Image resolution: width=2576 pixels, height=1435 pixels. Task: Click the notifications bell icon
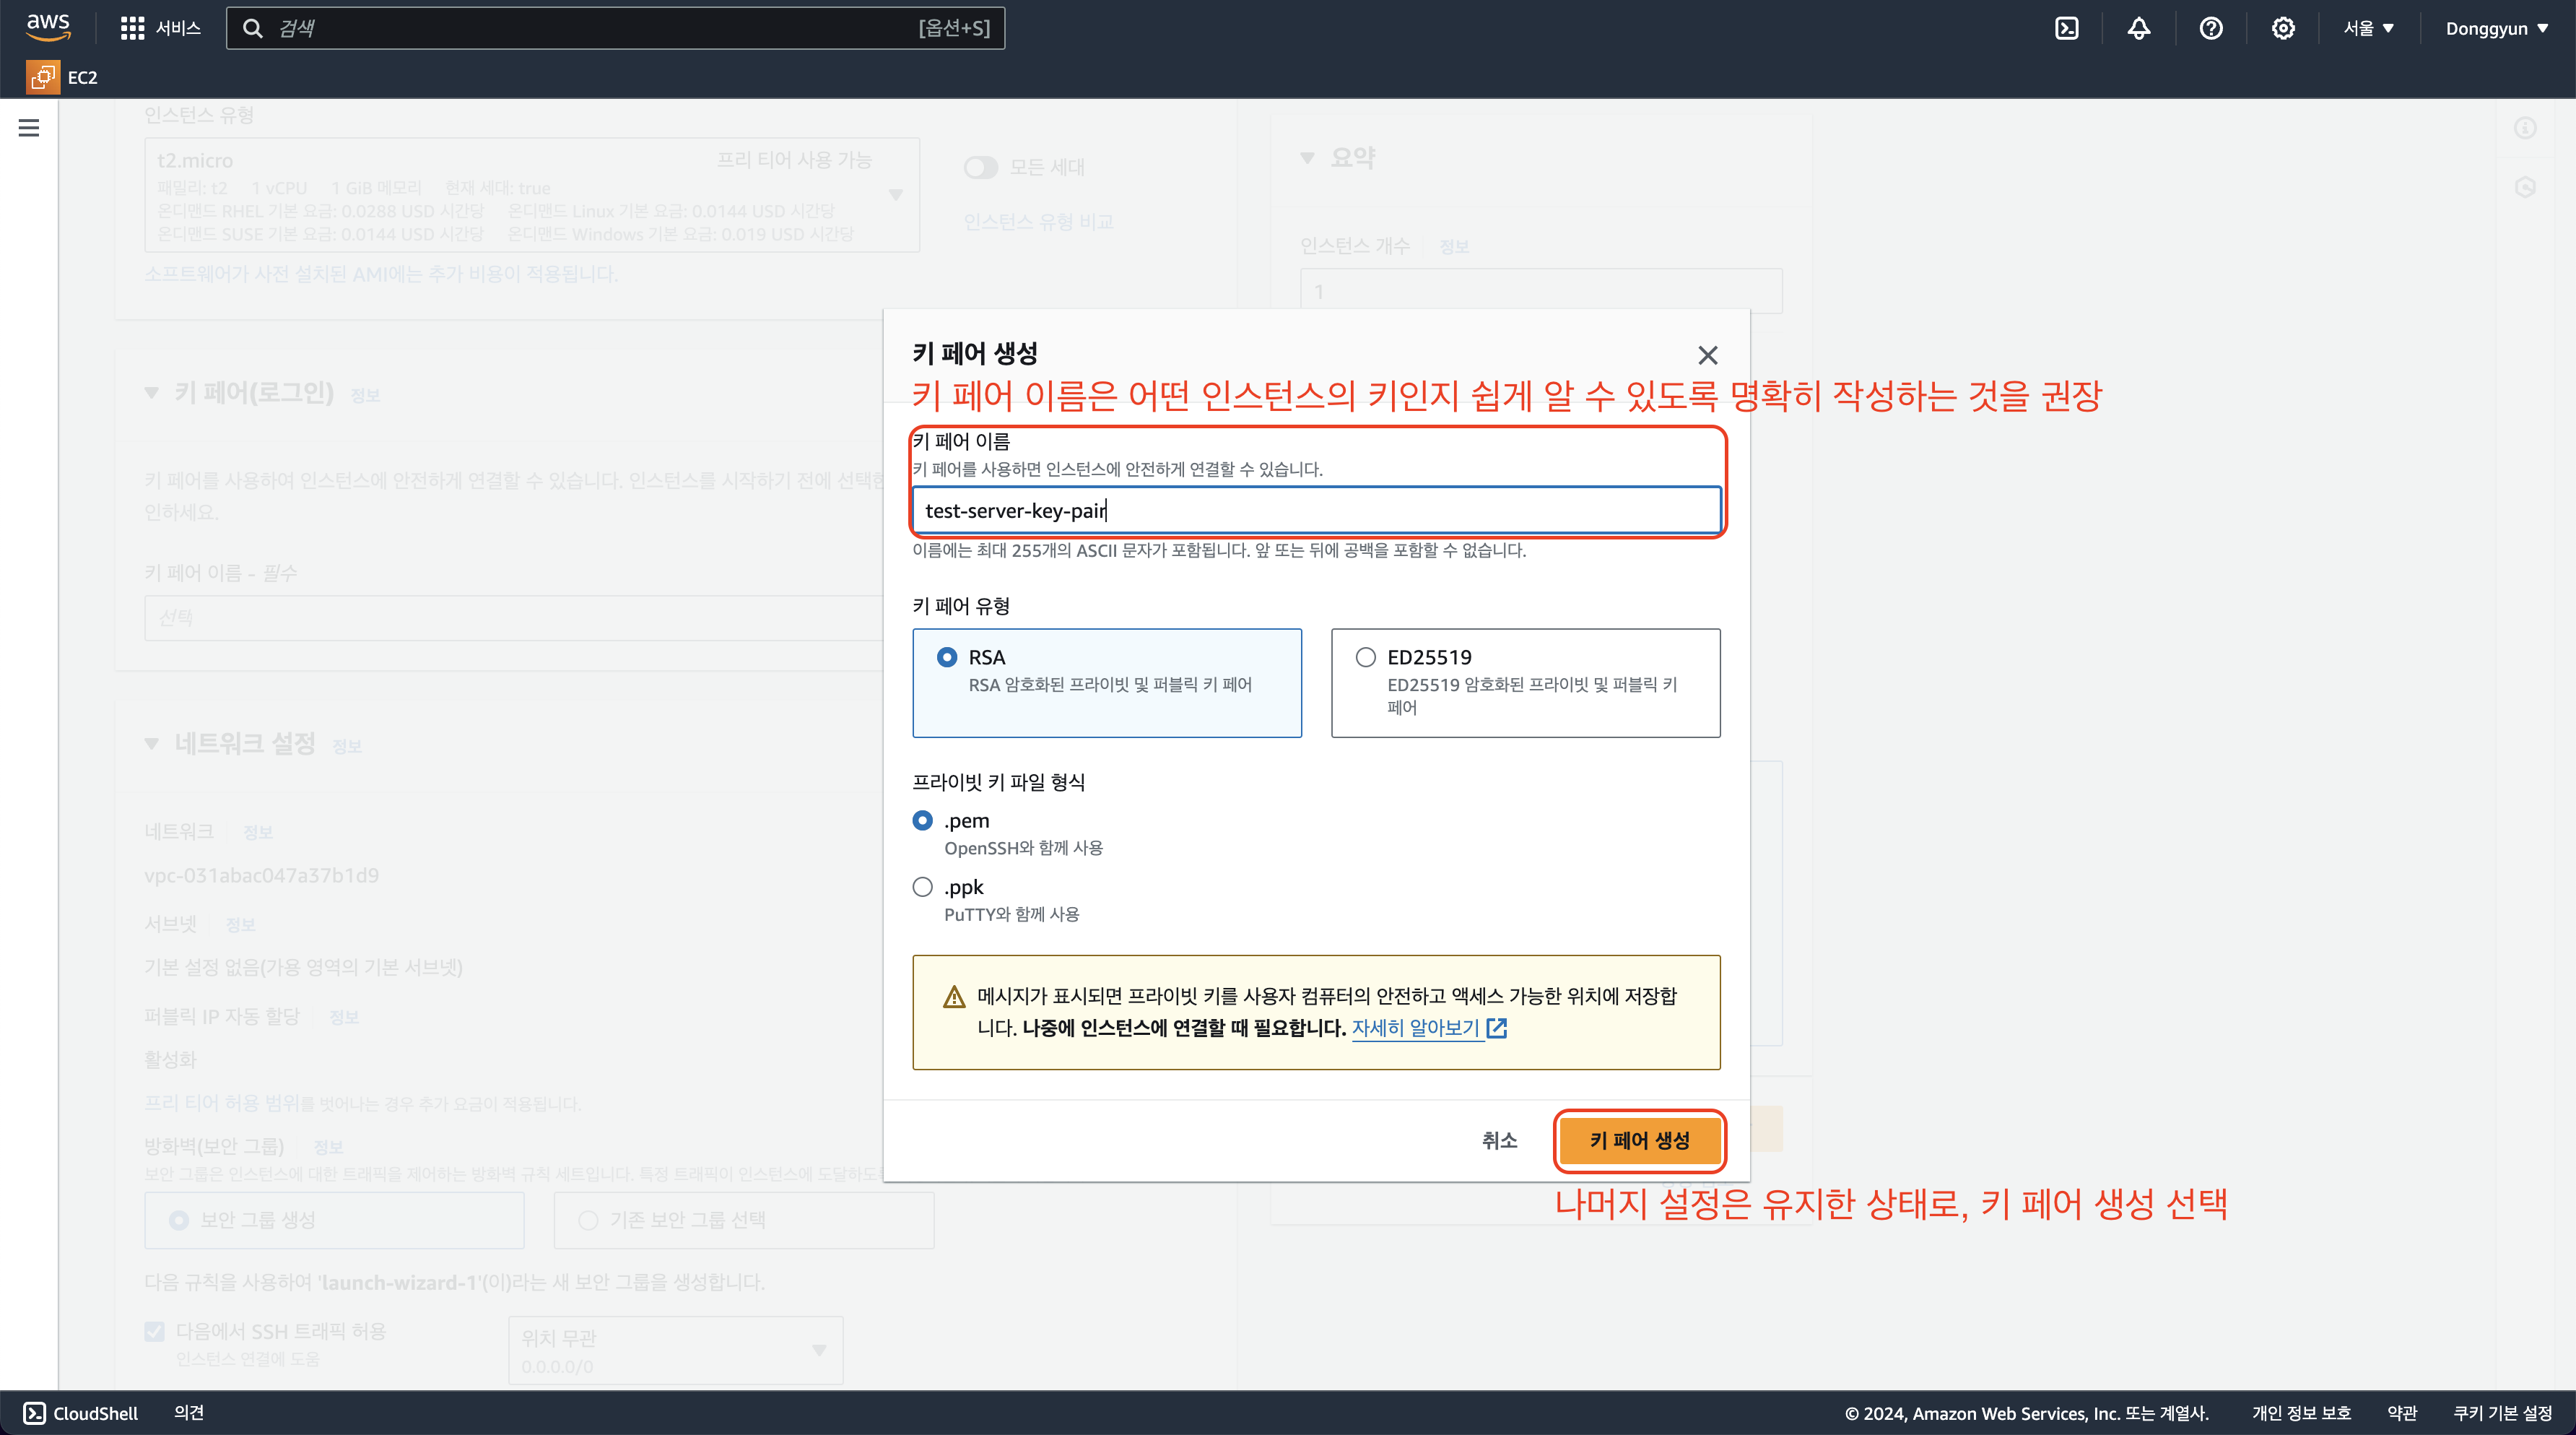(2138, 28)
